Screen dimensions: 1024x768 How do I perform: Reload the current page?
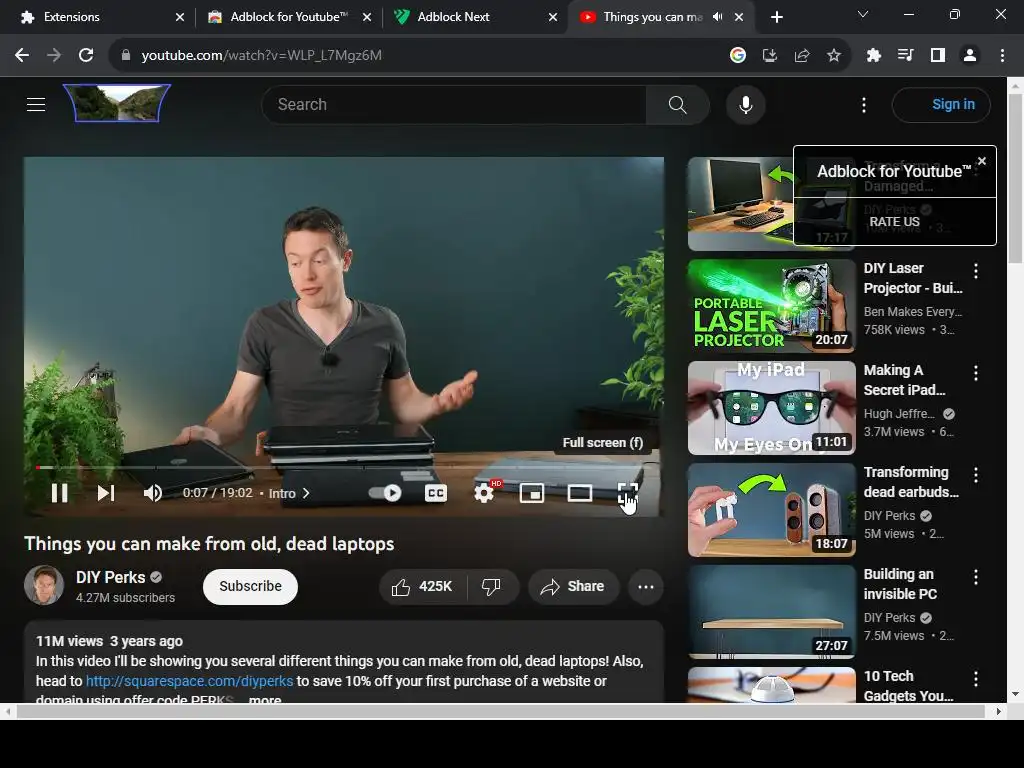pyautogui.click(x=86, y=56)
